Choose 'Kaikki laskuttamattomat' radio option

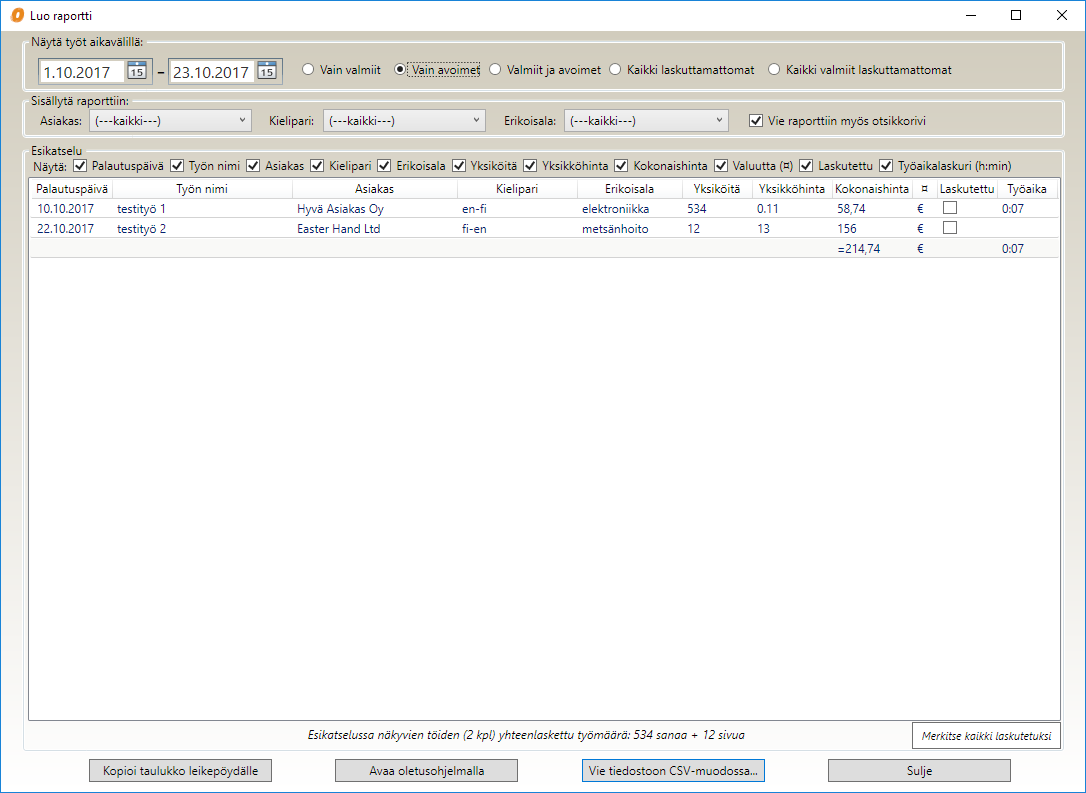click(x=615, y=70)
